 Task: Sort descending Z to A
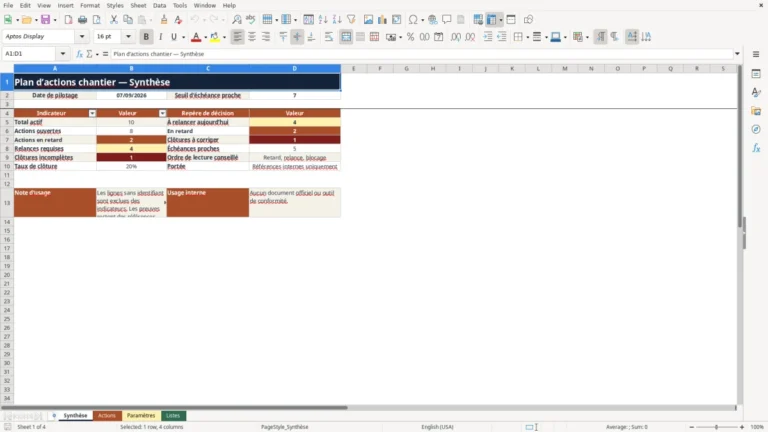[337, 20]
